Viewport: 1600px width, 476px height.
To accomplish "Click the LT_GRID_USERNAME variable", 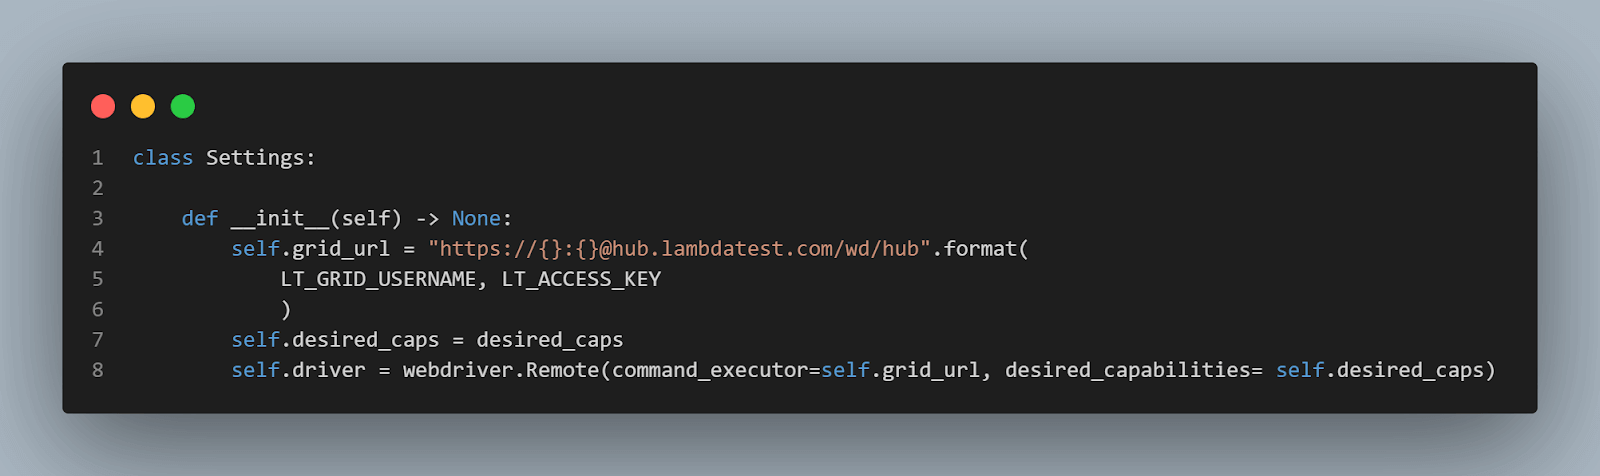I will pyautogui.click(x=379, y=279).
